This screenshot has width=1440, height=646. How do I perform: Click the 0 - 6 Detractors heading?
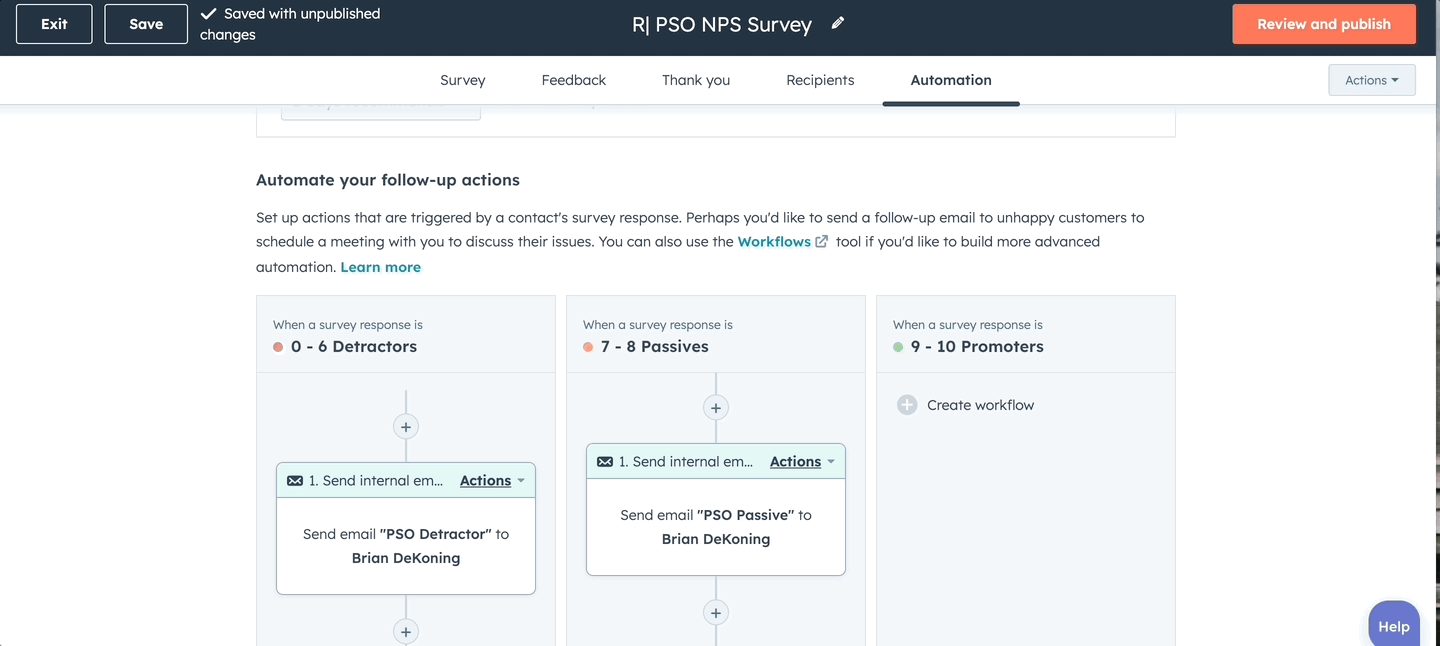354,347
